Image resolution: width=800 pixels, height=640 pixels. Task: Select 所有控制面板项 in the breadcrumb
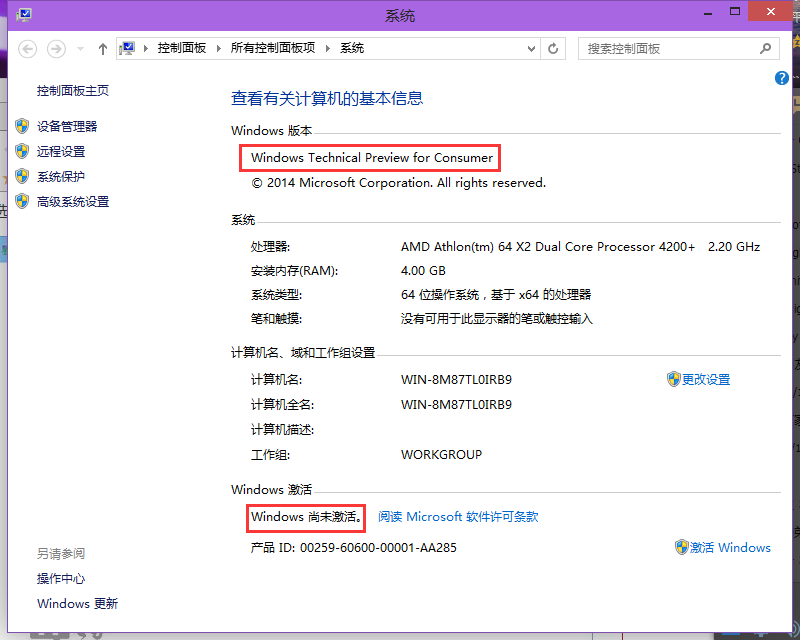[272, 48]
